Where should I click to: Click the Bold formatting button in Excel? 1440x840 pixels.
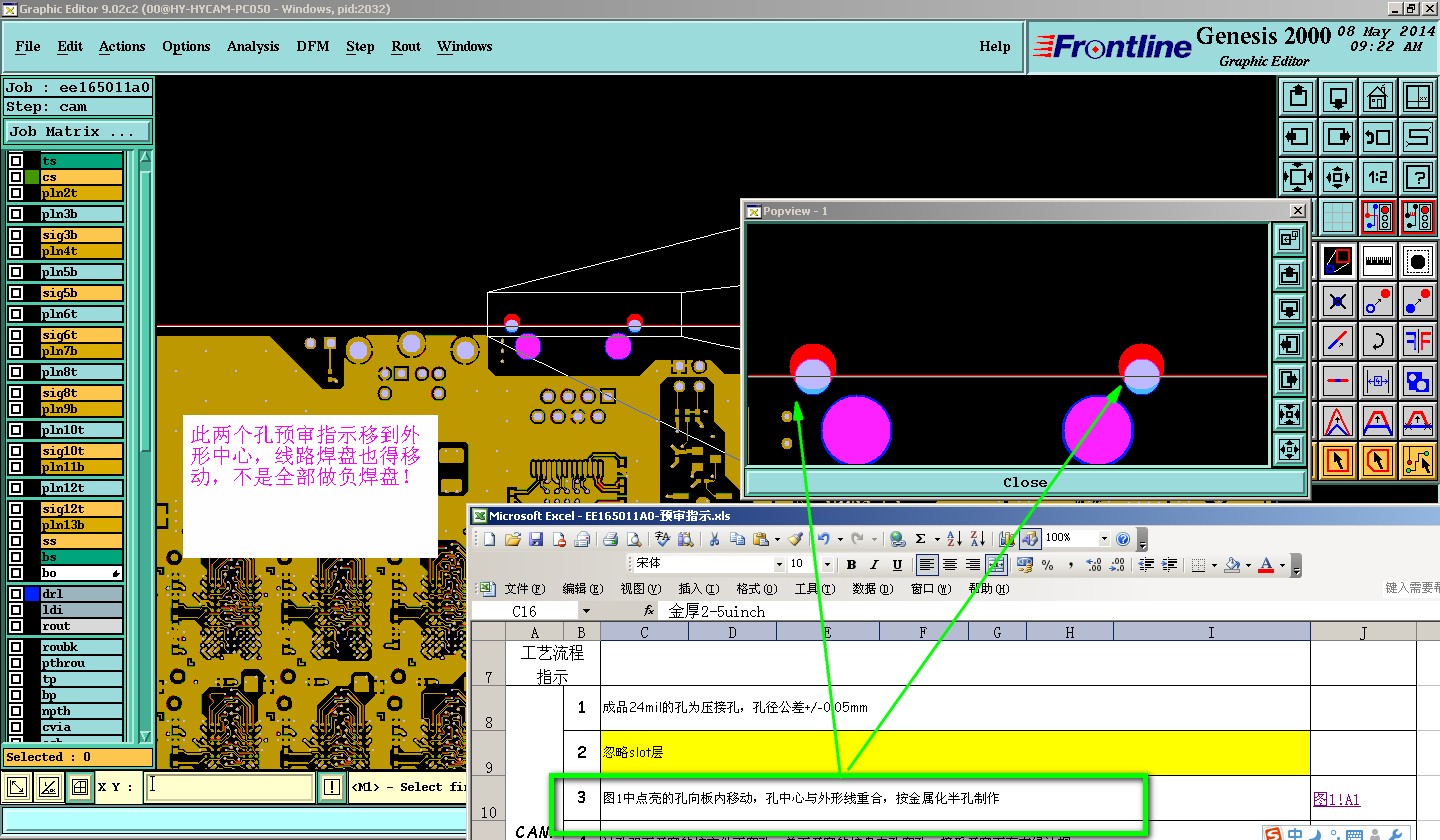coord(851,565)
